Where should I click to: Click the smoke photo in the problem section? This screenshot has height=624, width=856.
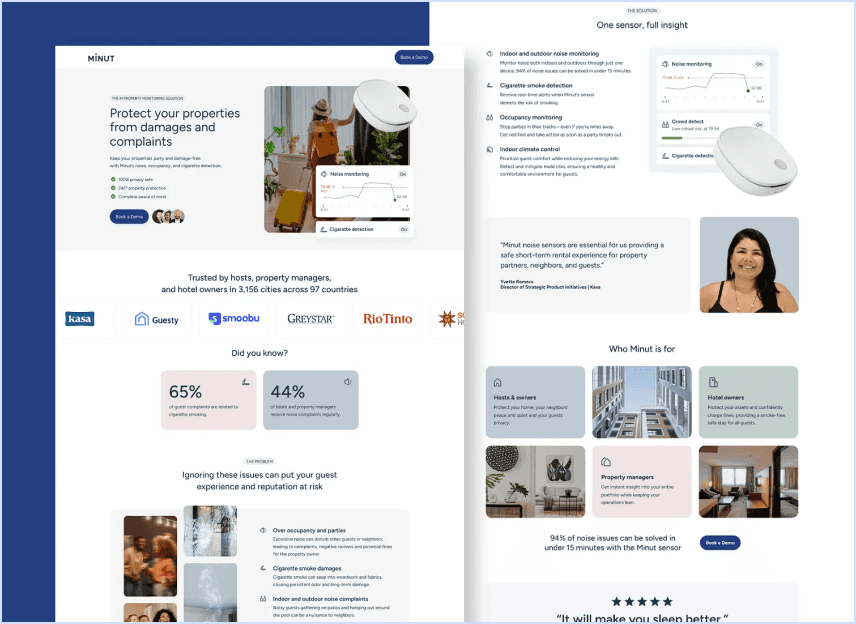click(x=210, y=592)
